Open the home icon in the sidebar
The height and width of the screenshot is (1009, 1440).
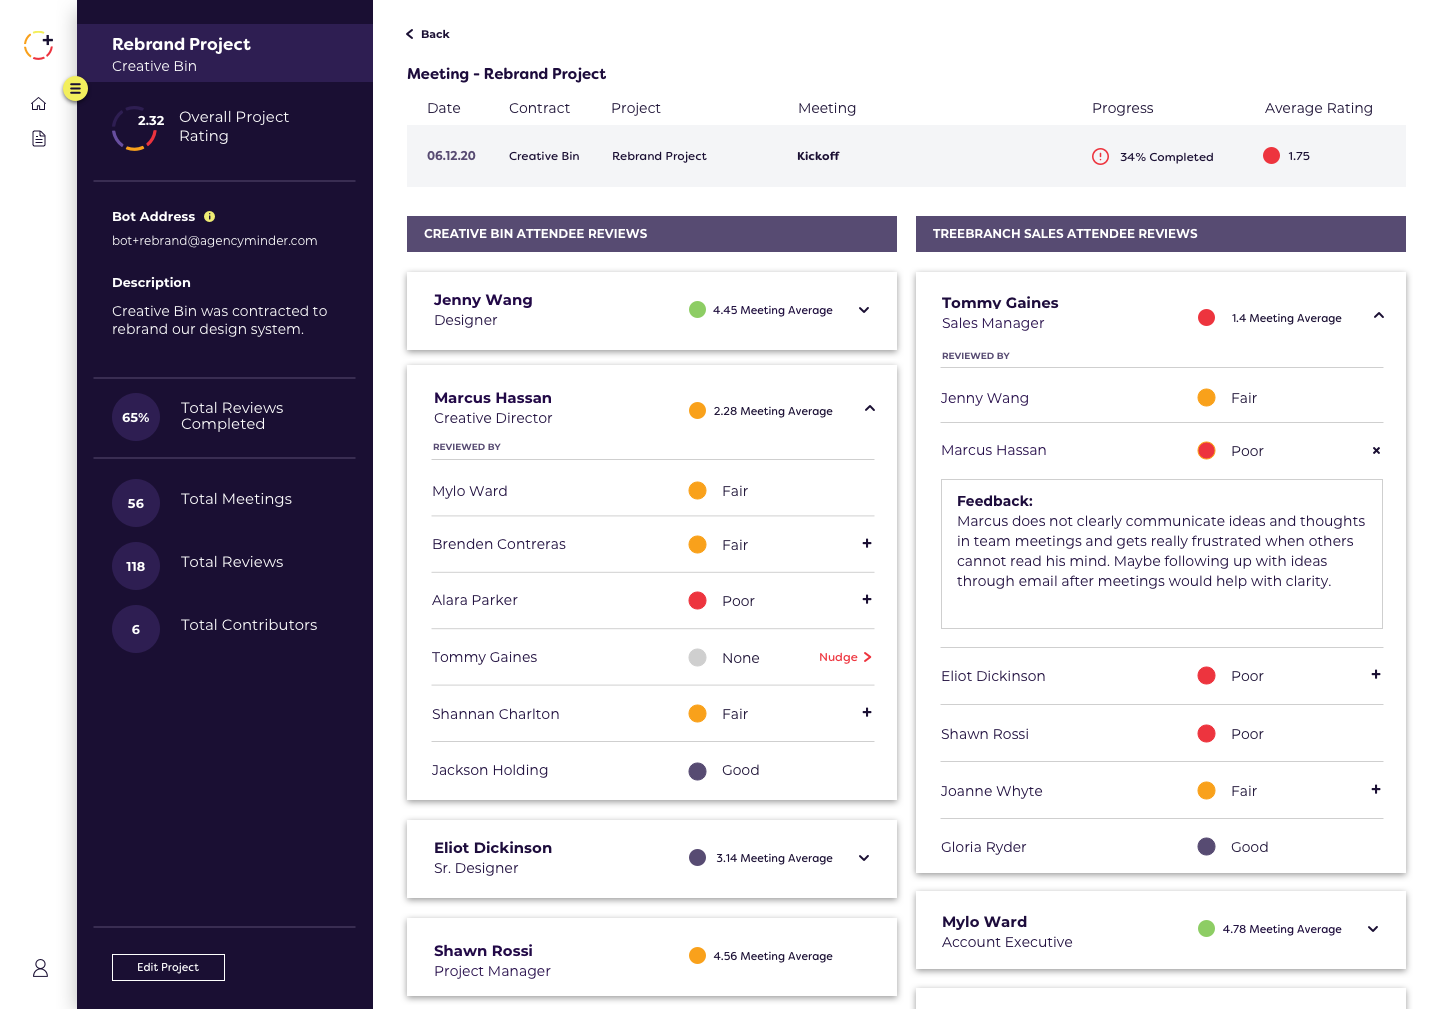tap(39, 104)
